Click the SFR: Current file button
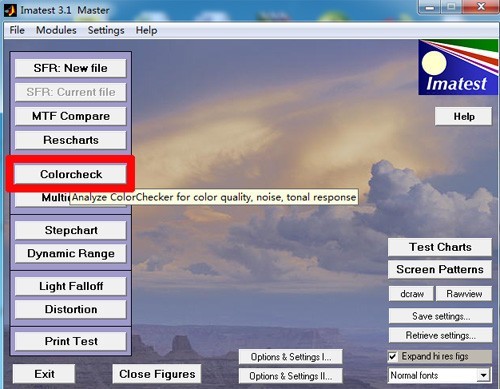The height and width of the screenshot is (389, 500). [71, 92]
